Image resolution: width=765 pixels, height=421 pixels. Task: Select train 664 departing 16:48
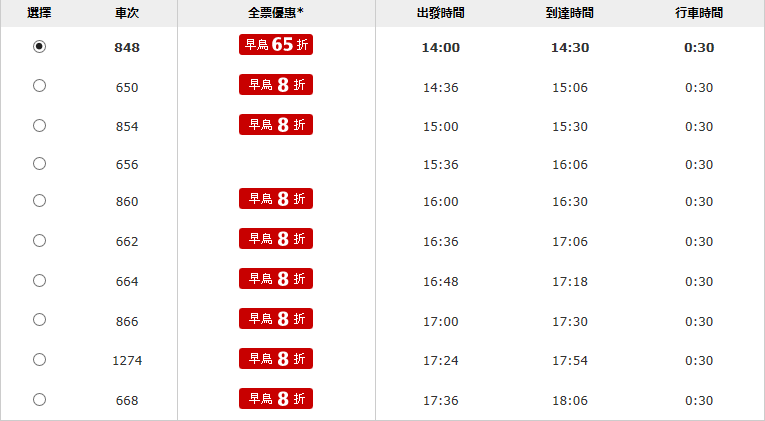(x=39, y=281)
